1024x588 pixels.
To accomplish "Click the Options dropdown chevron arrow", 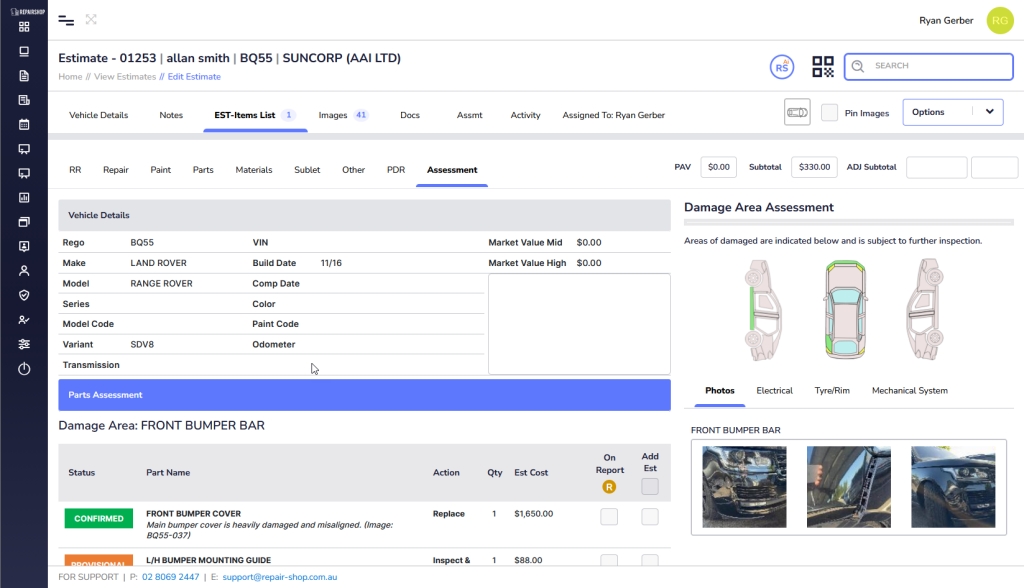I will 989,112.
